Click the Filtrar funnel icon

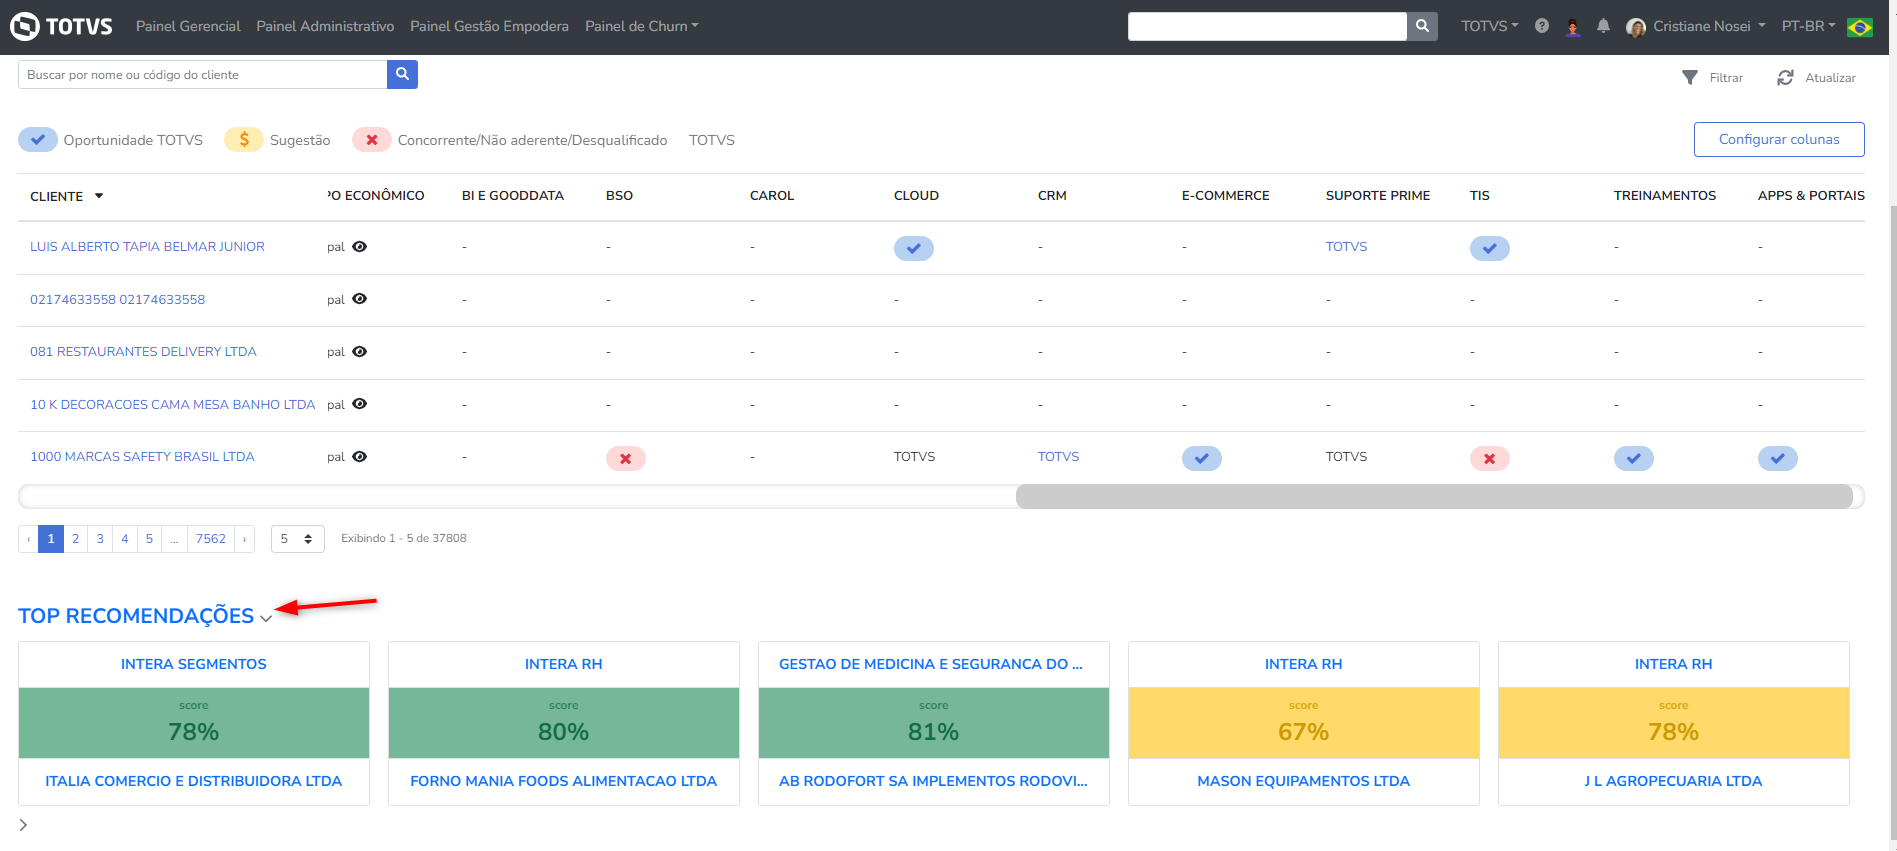click(1690, 77)
